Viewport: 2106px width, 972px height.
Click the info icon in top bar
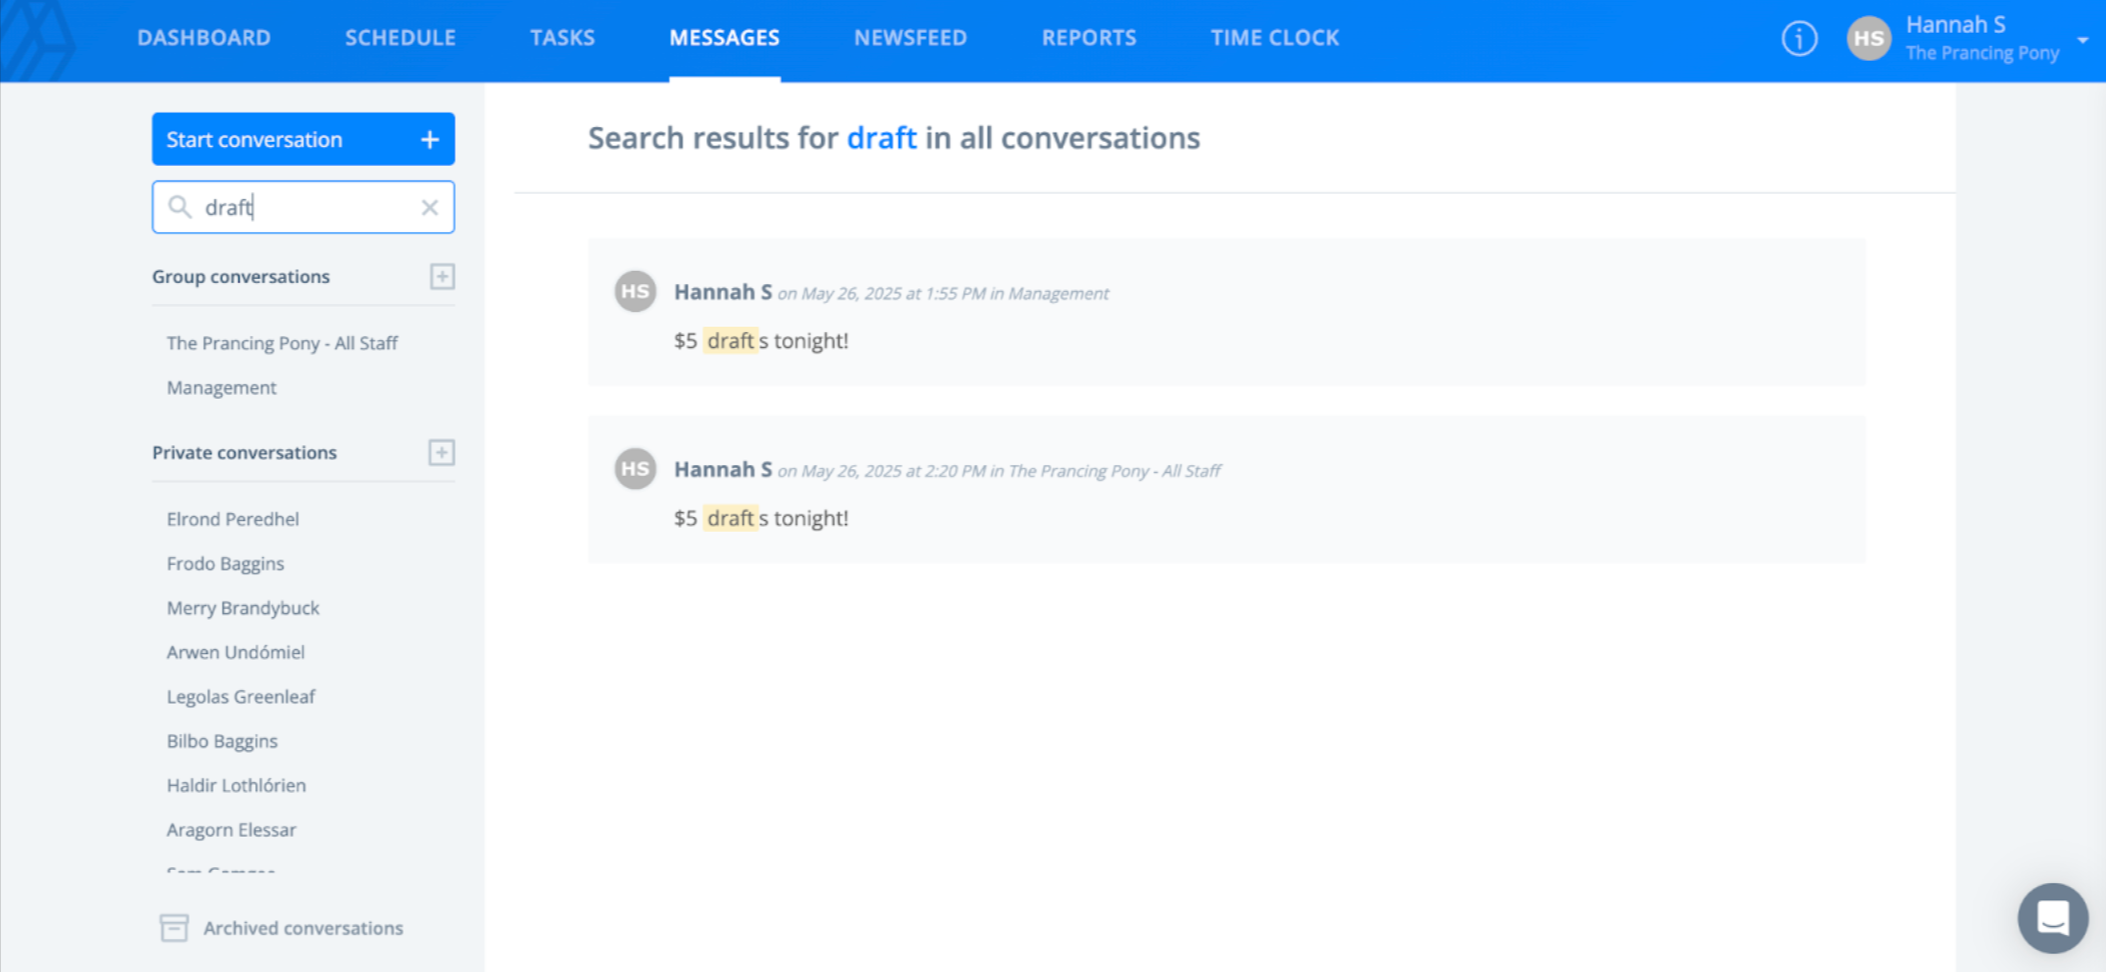click(1798, 39)
